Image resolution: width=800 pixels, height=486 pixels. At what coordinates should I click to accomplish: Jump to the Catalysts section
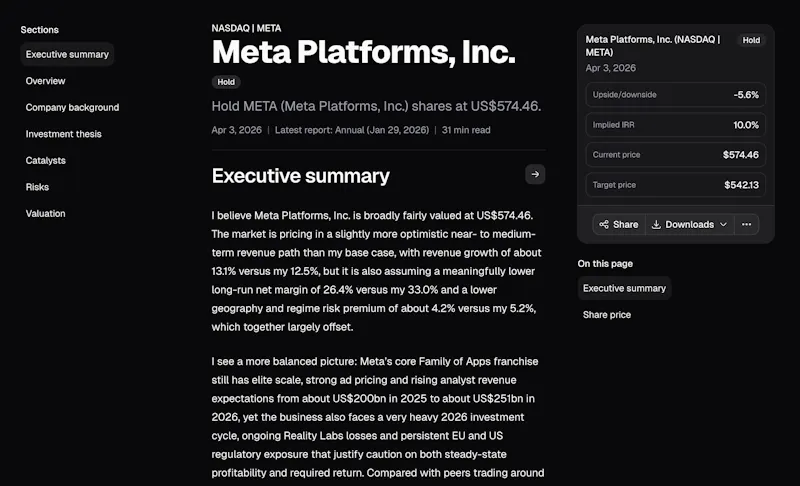pos(45,161)
